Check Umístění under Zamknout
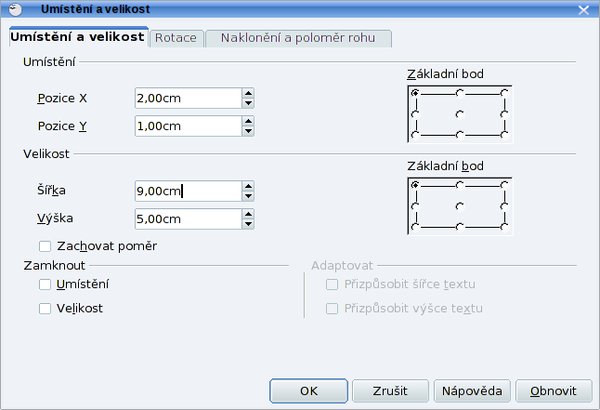This screenshot has width=600, height=410. coord(45,284)
